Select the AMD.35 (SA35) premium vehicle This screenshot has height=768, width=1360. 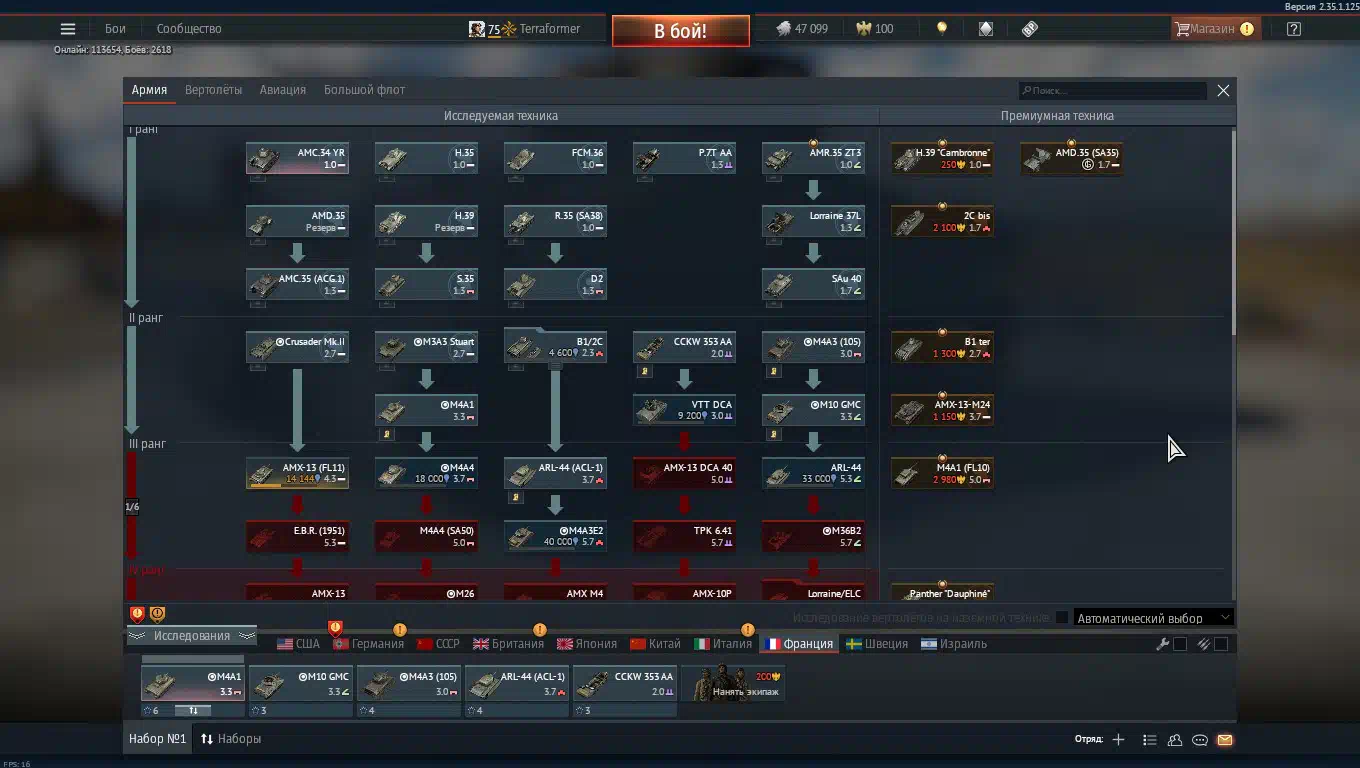pyautogui.click(x=1071, y=158)
